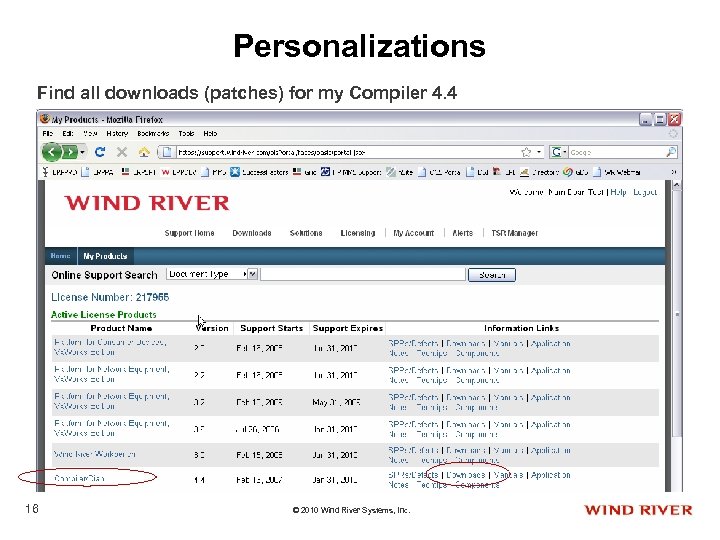Stop loading with the grey X icon
720x540 pixels.
(122, 152)
